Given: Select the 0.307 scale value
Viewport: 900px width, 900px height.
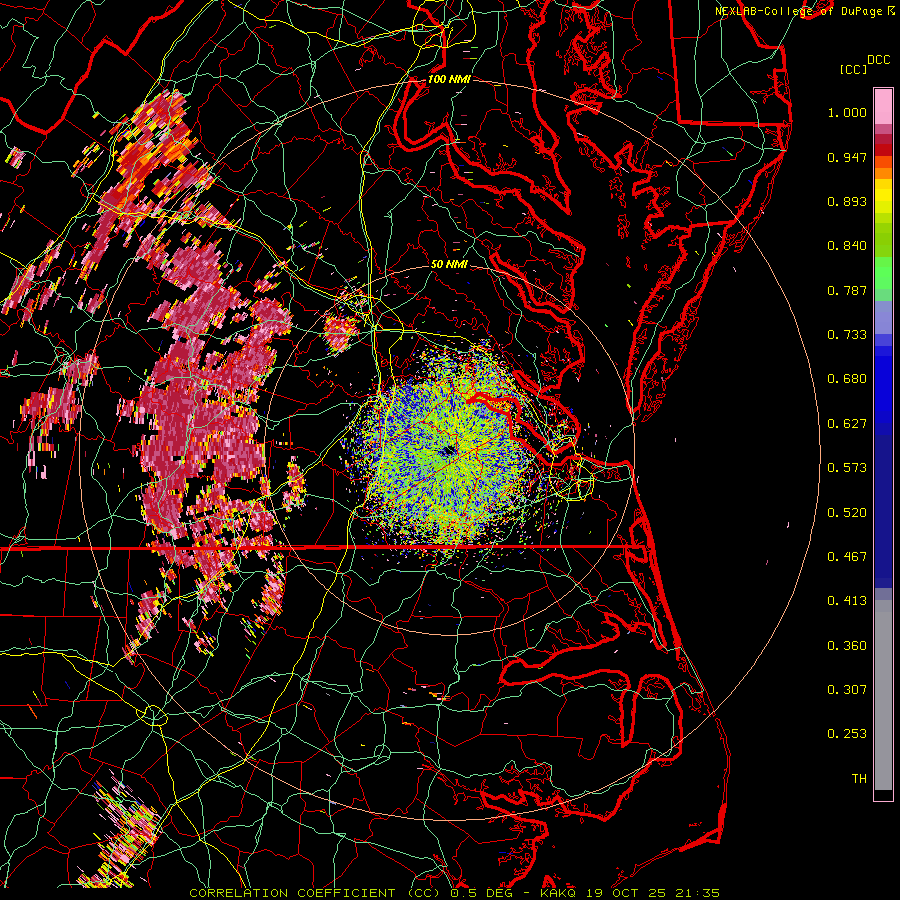Looking at the screenshot, I should coord(847,690).
